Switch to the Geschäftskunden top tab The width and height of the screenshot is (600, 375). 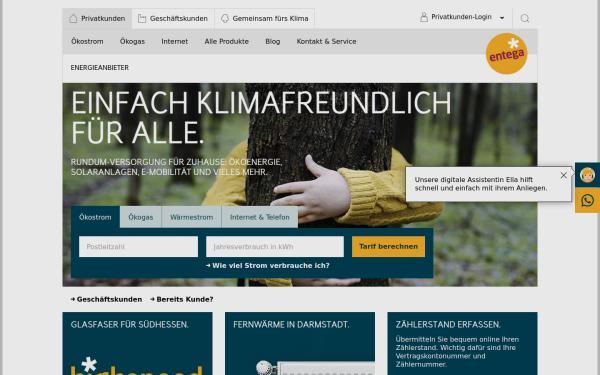coord(173,18)
